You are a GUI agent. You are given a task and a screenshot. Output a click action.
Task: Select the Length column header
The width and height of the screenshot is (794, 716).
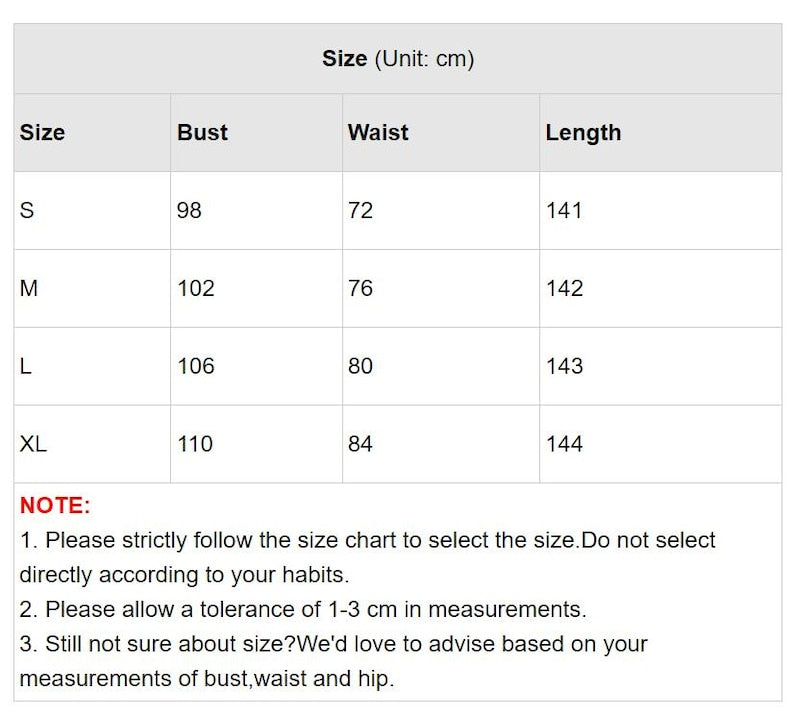(583, 133)
